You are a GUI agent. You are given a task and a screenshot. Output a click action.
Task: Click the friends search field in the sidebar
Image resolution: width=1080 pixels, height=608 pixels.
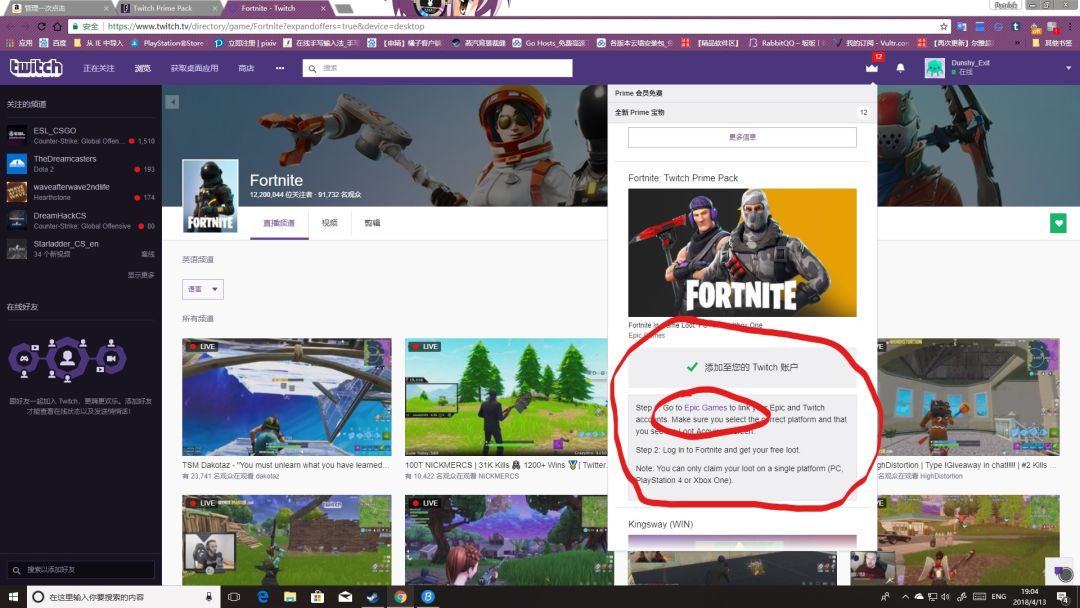pos(81,569)
